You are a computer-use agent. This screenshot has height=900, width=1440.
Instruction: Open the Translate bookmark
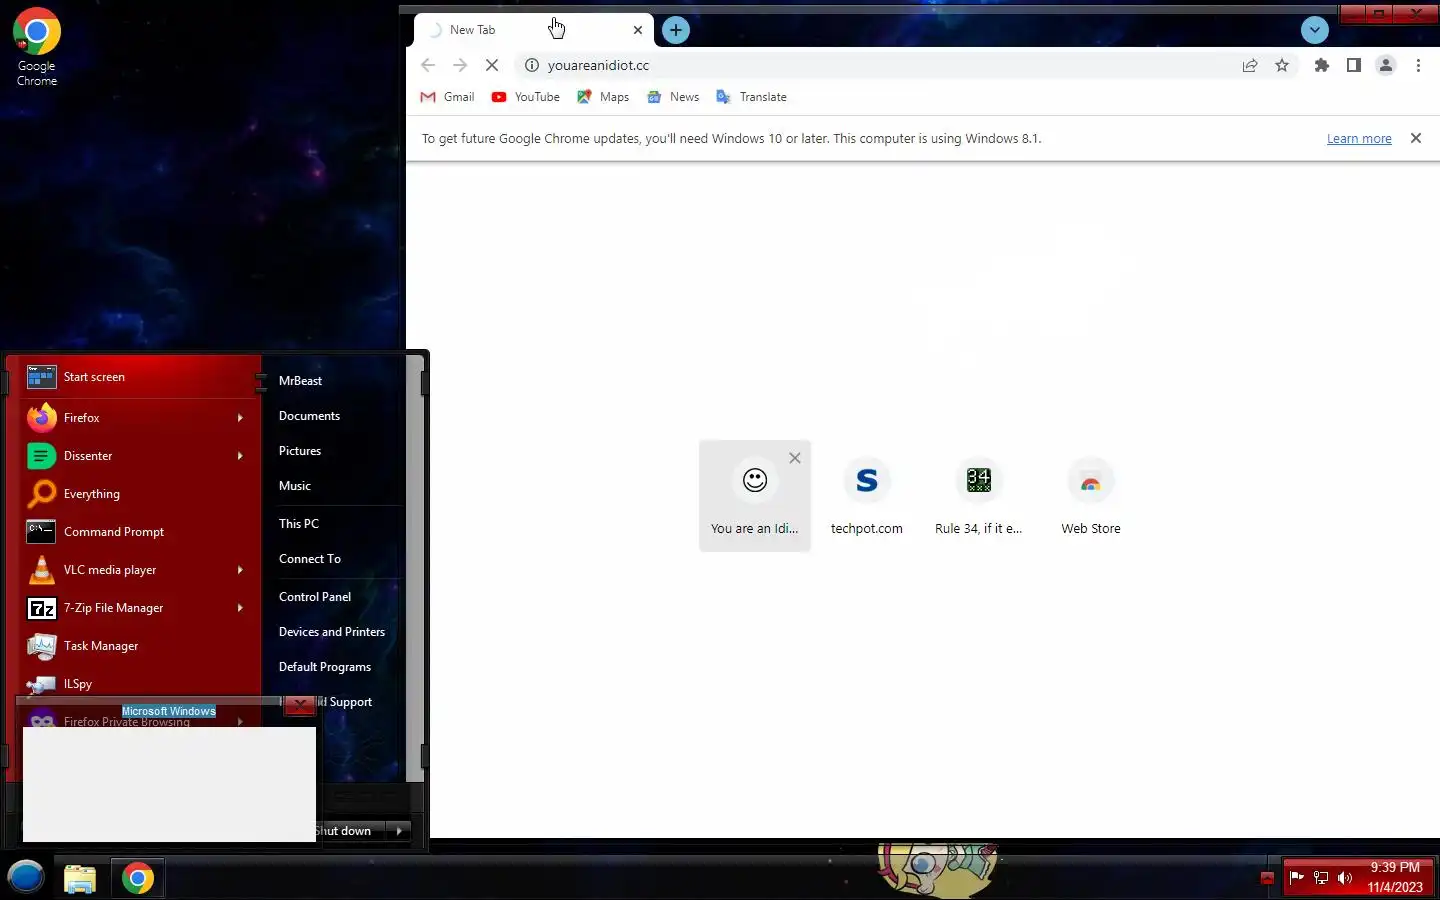point(752,97)
